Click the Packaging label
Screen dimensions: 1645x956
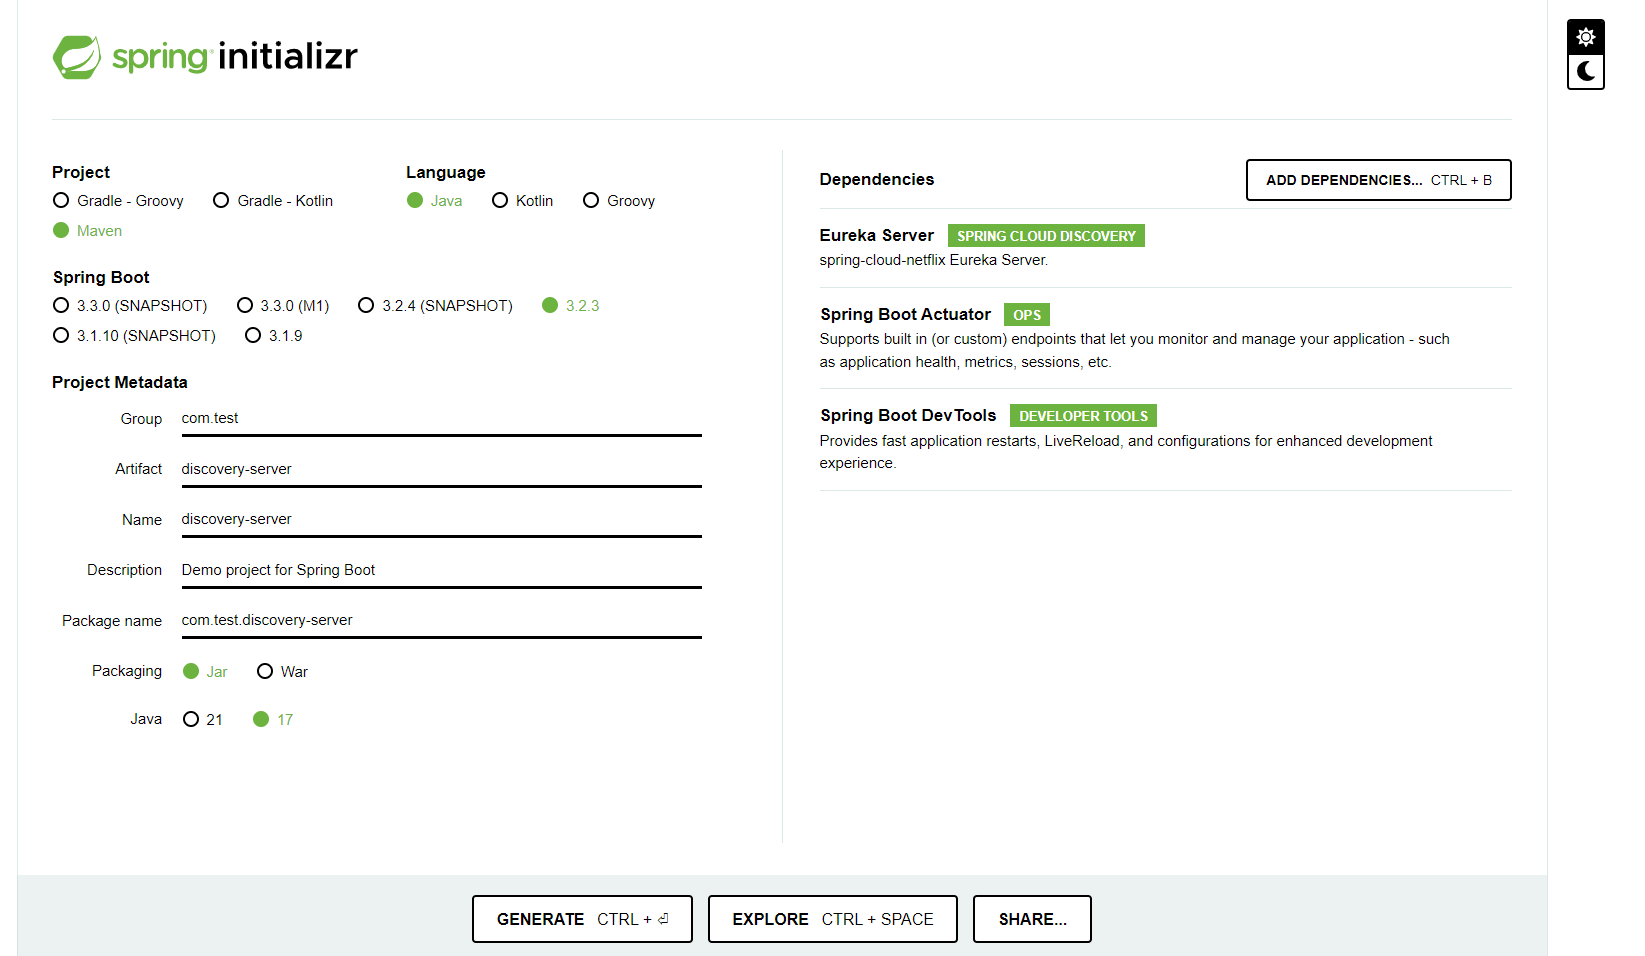(127, 671)
